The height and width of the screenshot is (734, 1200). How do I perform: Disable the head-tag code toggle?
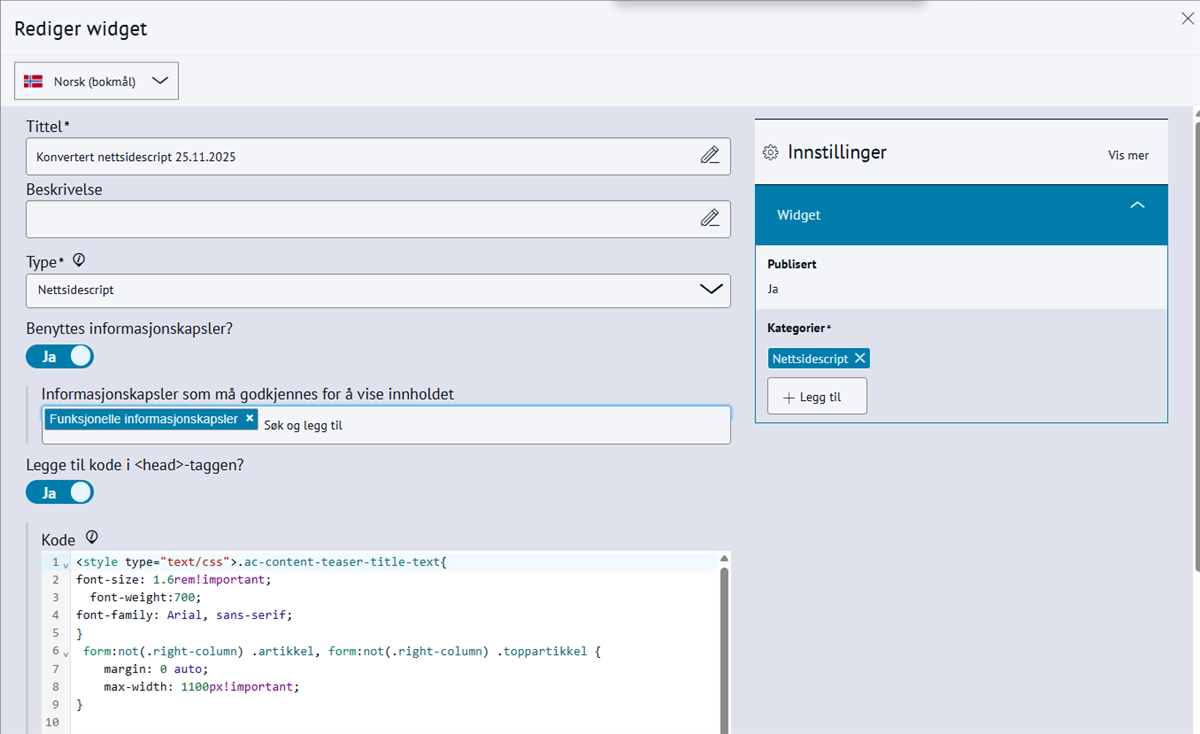(60, 492)
